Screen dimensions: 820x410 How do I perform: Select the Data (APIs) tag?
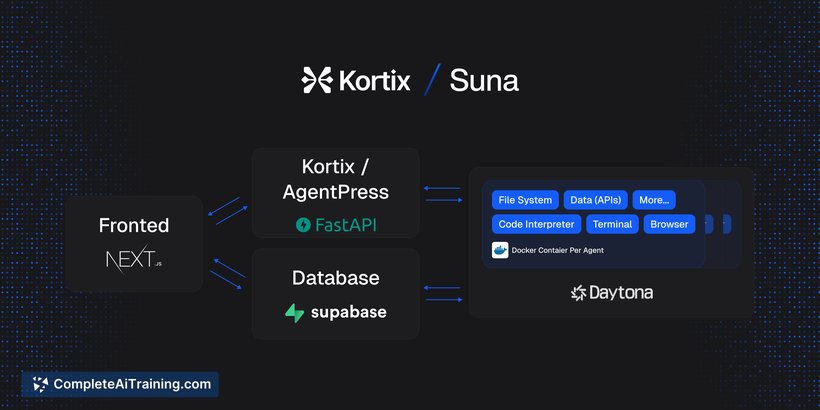click(595, 200)
